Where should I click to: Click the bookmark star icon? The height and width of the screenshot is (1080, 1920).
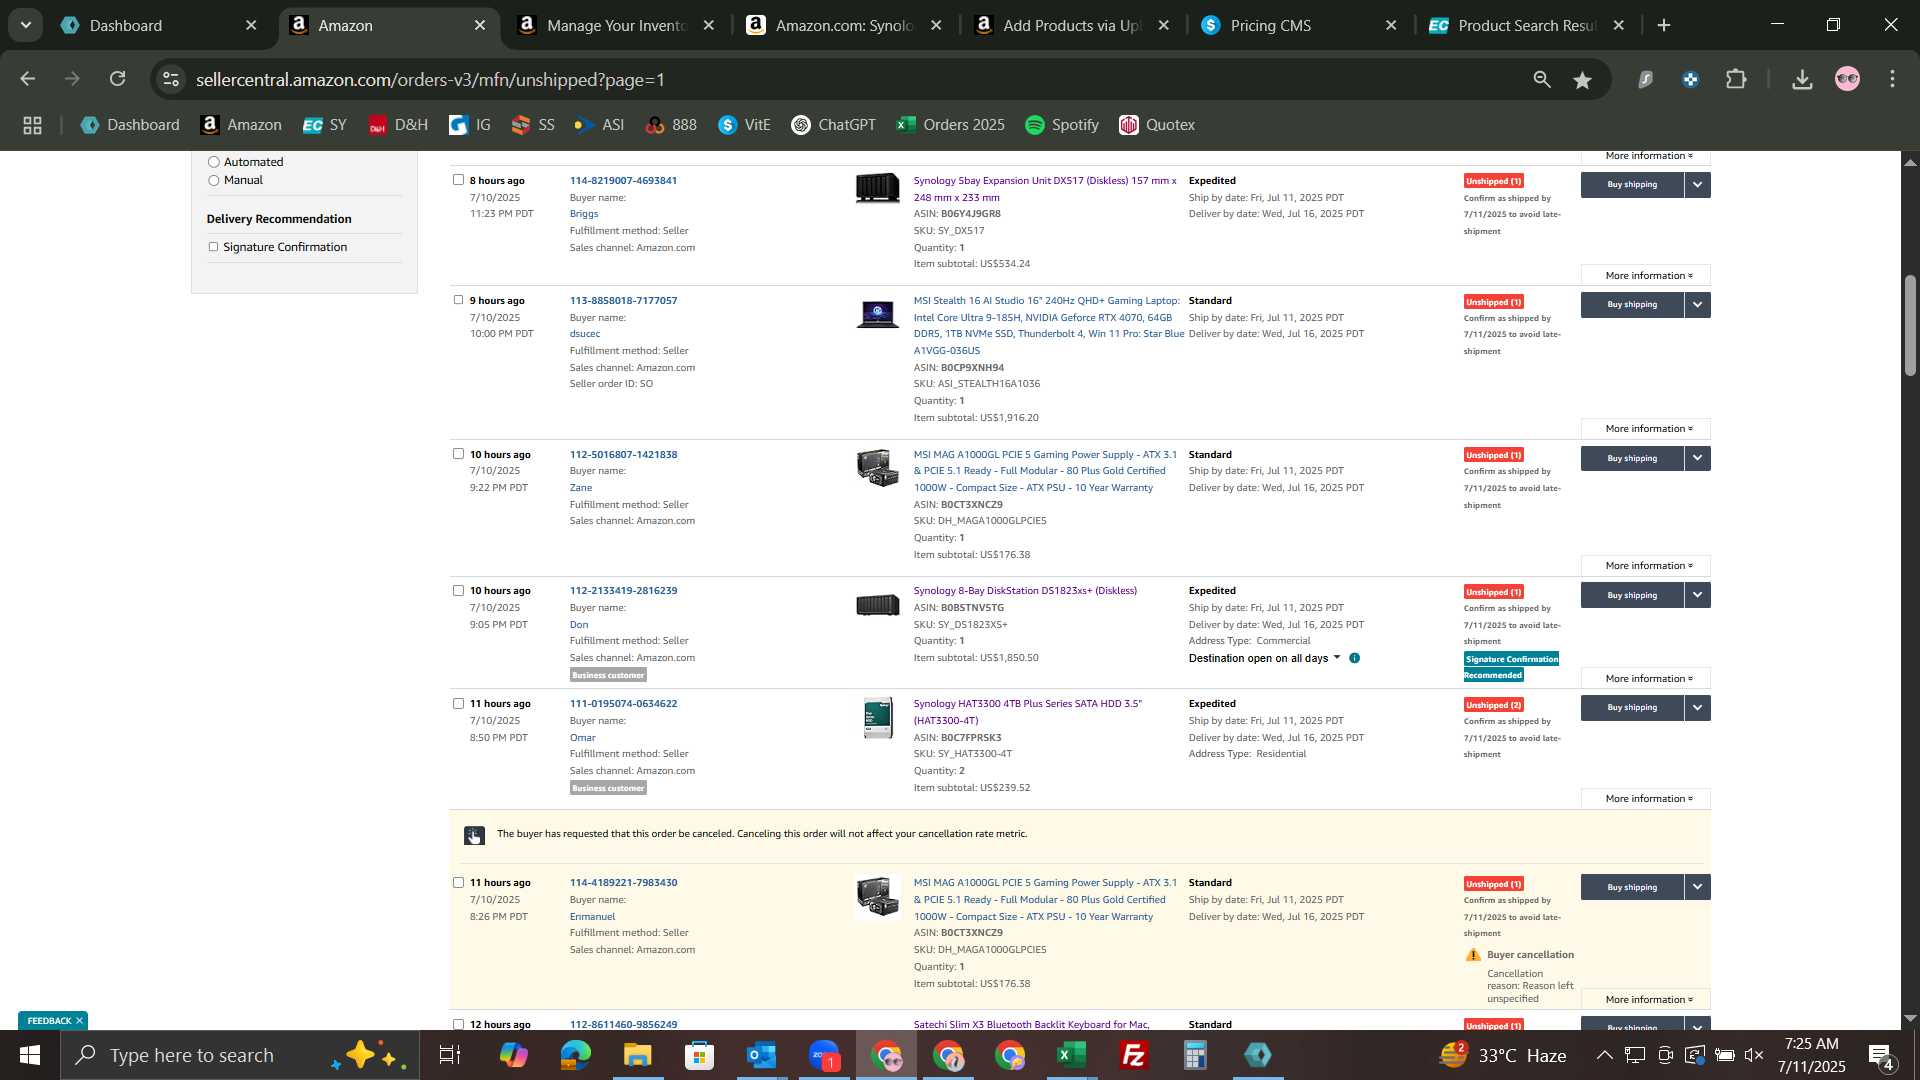[1582, 79]
